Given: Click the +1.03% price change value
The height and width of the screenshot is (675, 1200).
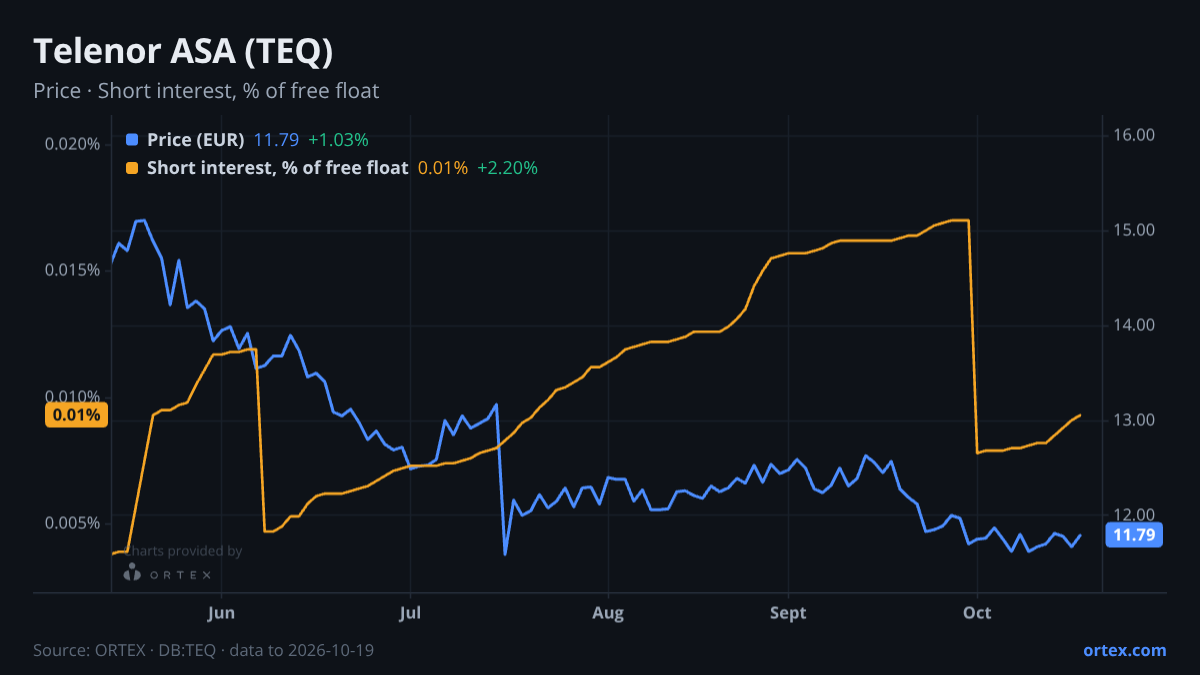Looking at the screenshot, I should point(338,140).
